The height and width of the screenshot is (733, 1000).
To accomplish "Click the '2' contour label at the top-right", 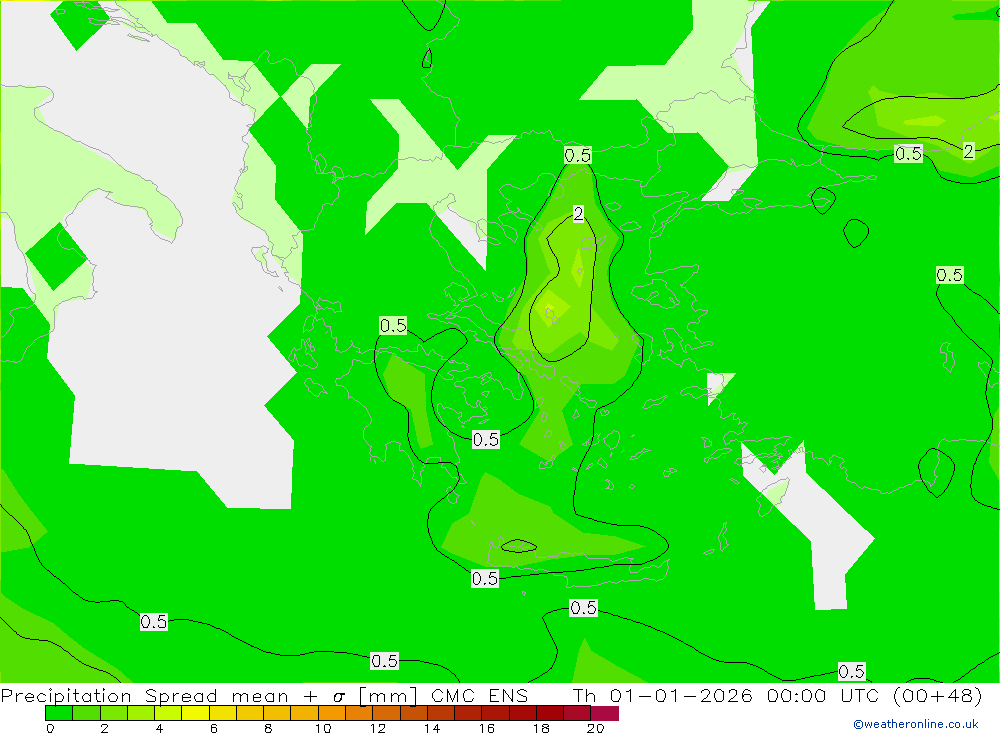I will [x=969, y=151].
